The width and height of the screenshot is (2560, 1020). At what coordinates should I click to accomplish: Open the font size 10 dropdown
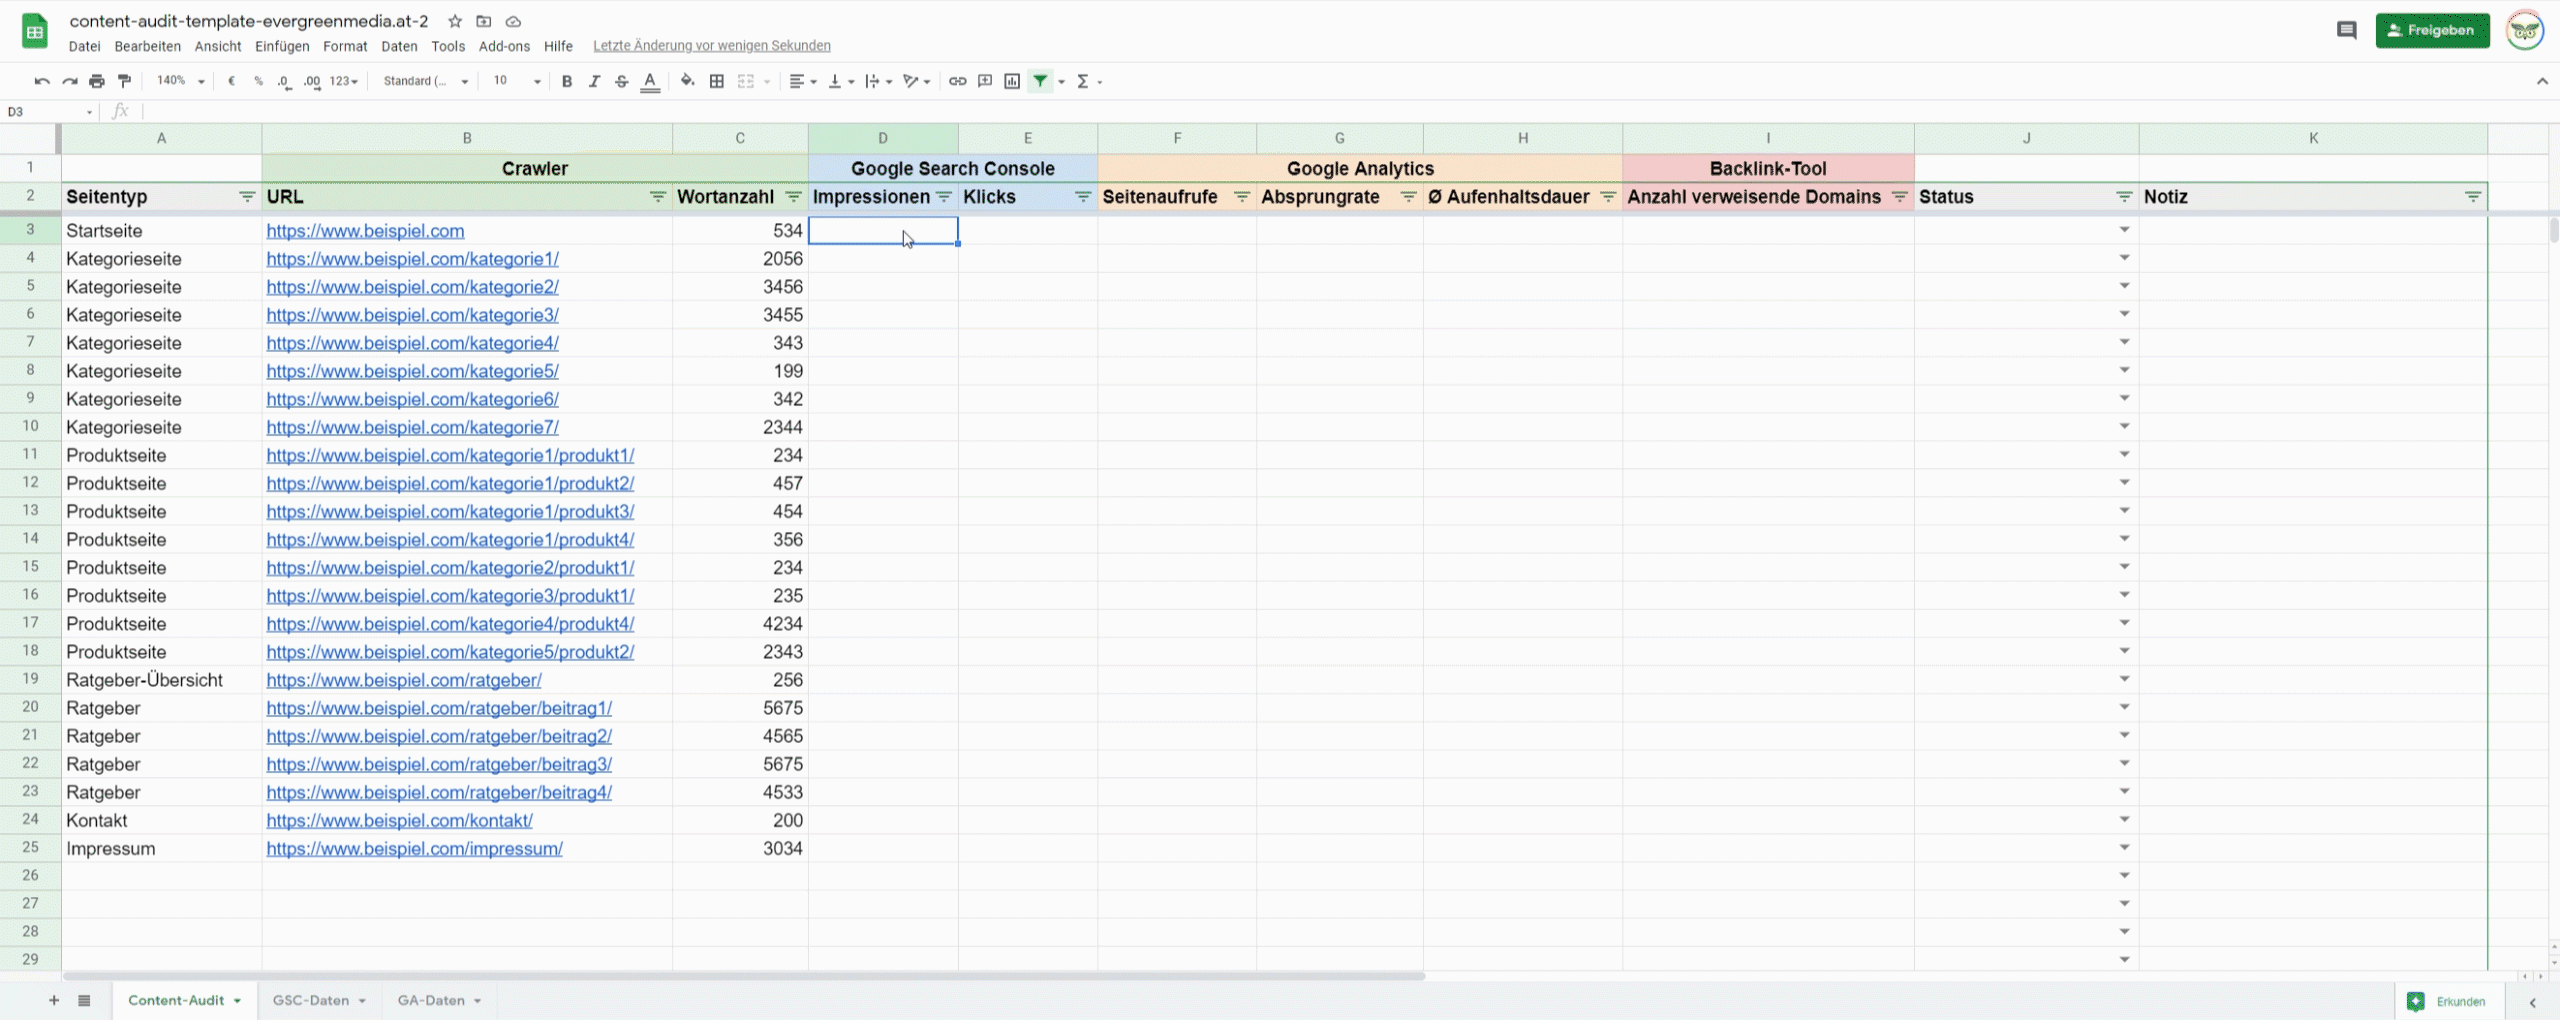point(516,81)
